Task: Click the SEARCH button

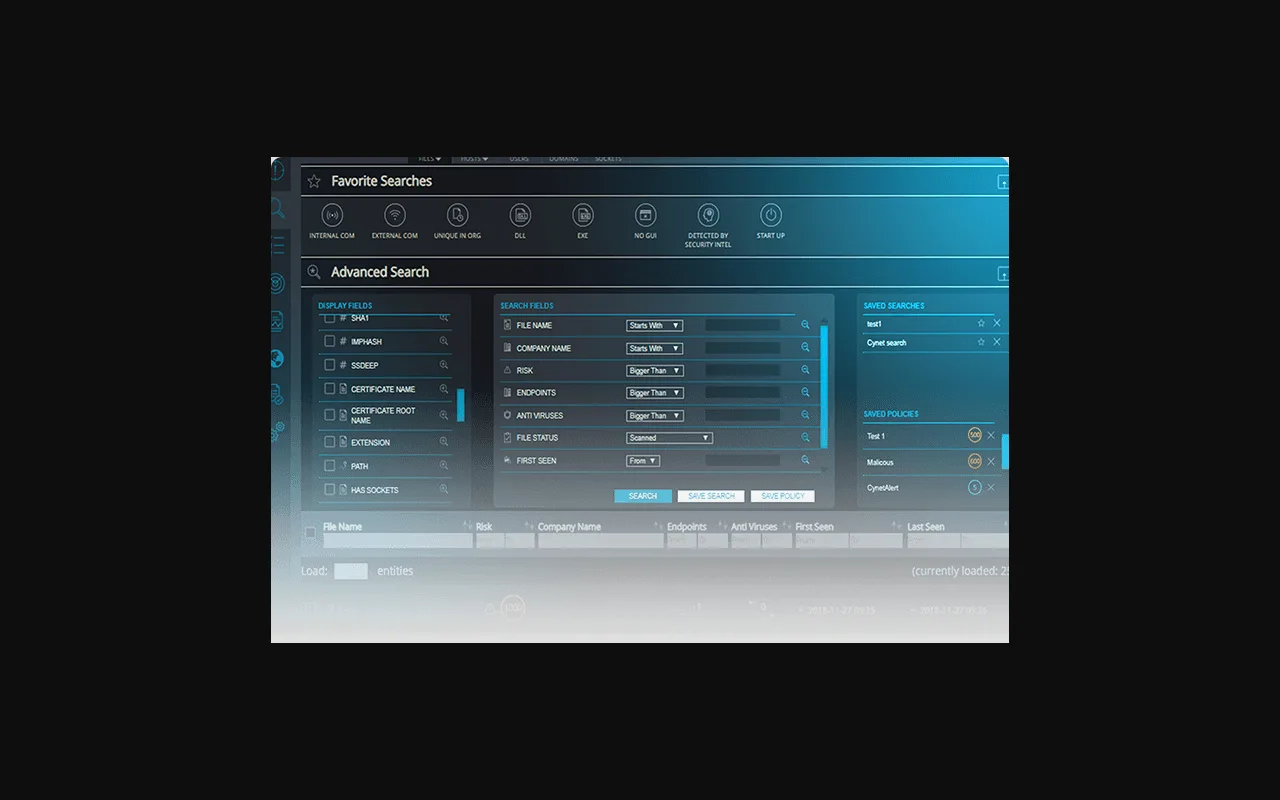Action: [643, 496]
